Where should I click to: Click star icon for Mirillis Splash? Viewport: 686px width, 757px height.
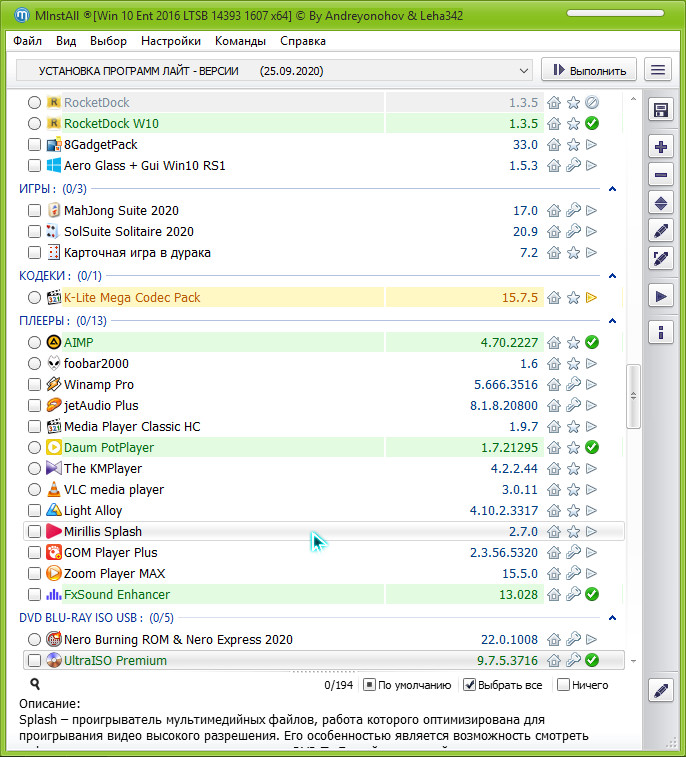[573, 532]
